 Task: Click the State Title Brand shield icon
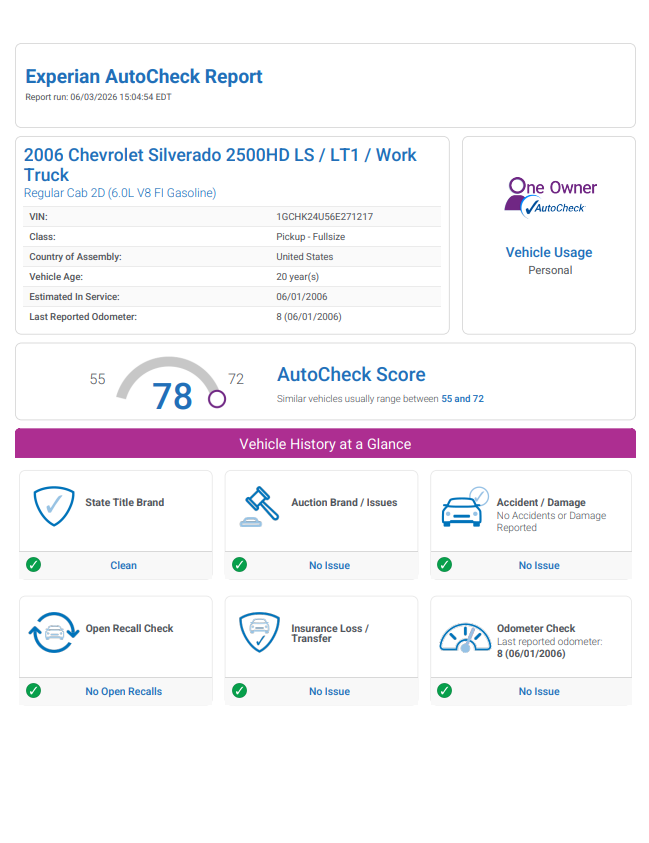coord(54,506)
